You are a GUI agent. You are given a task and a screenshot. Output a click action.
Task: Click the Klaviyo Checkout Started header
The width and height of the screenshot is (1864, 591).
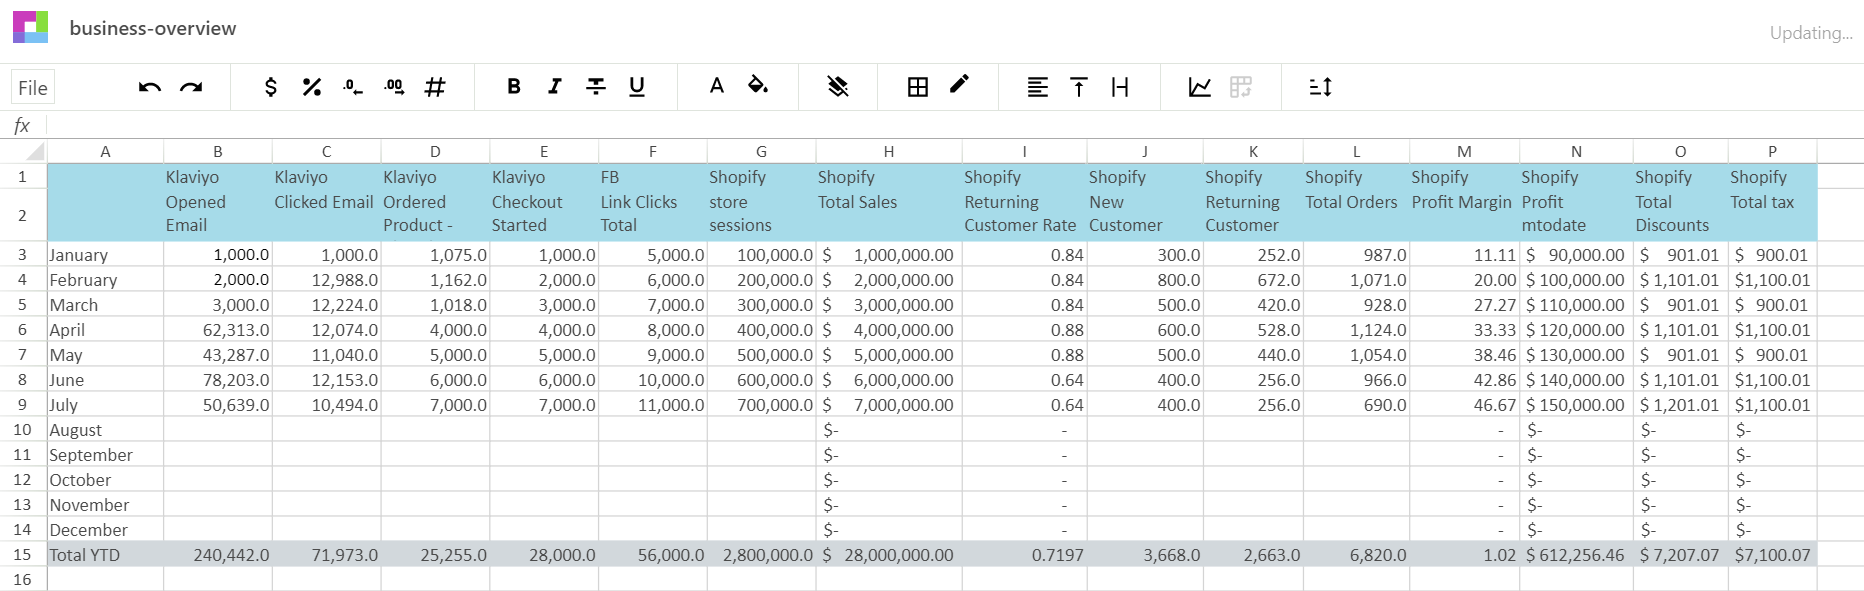[x=544, y=201]
